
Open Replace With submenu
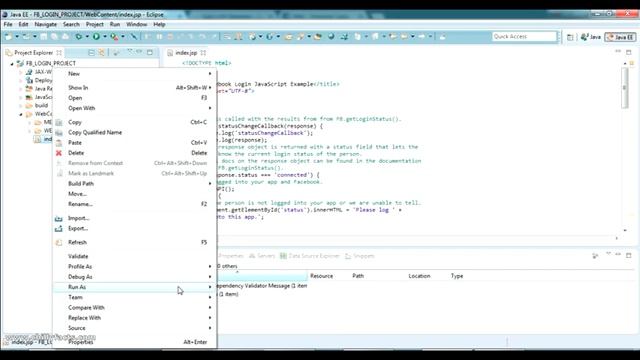click(135, 318)
